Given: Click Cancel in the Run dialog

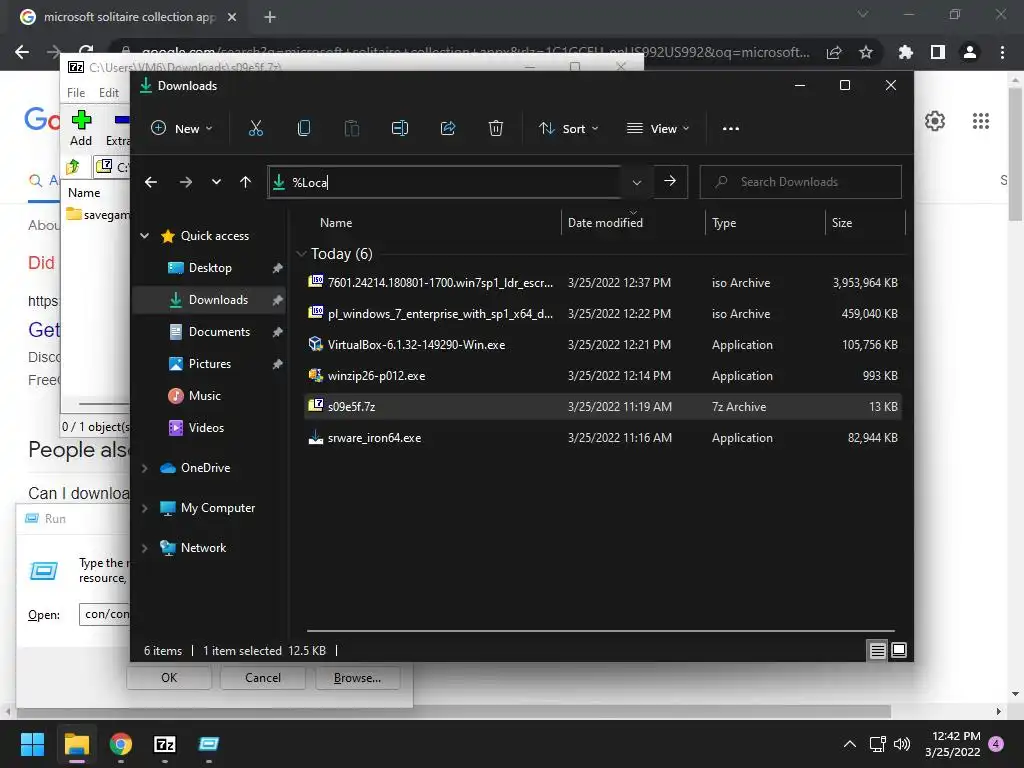Looking at the screenshot, I should pyautogui.click(x=263, y=678).
